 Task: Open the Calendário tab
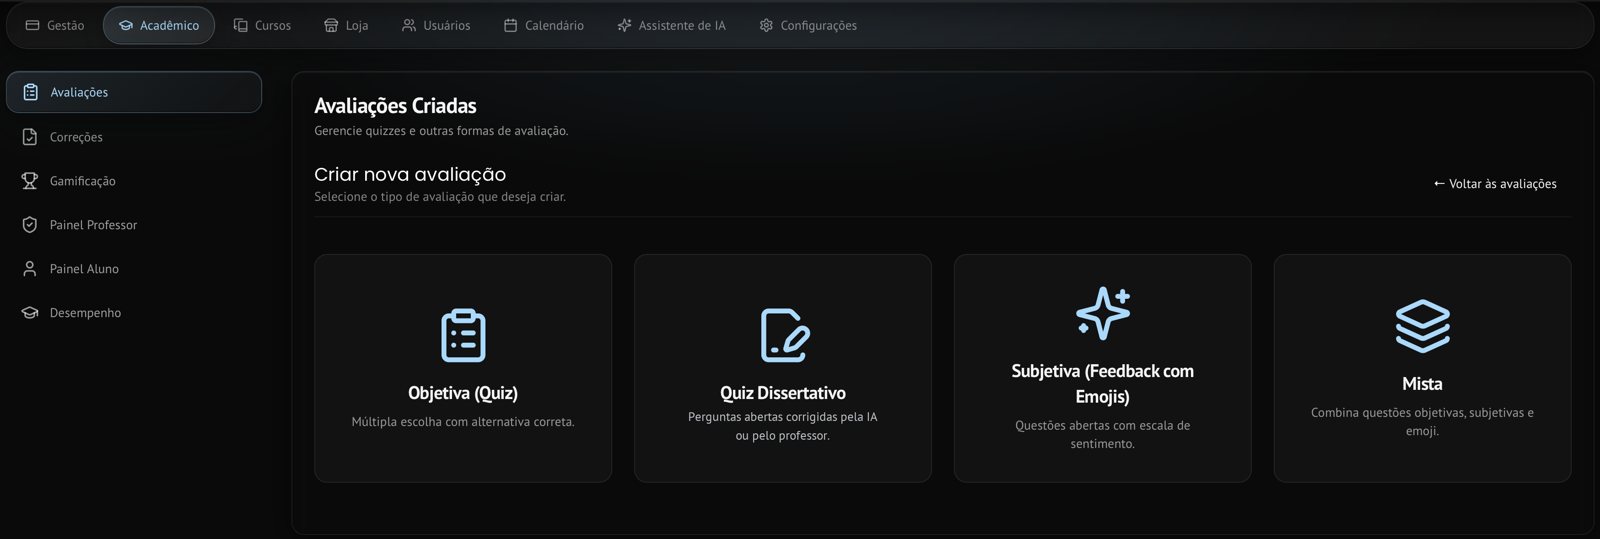pos(544,25)
